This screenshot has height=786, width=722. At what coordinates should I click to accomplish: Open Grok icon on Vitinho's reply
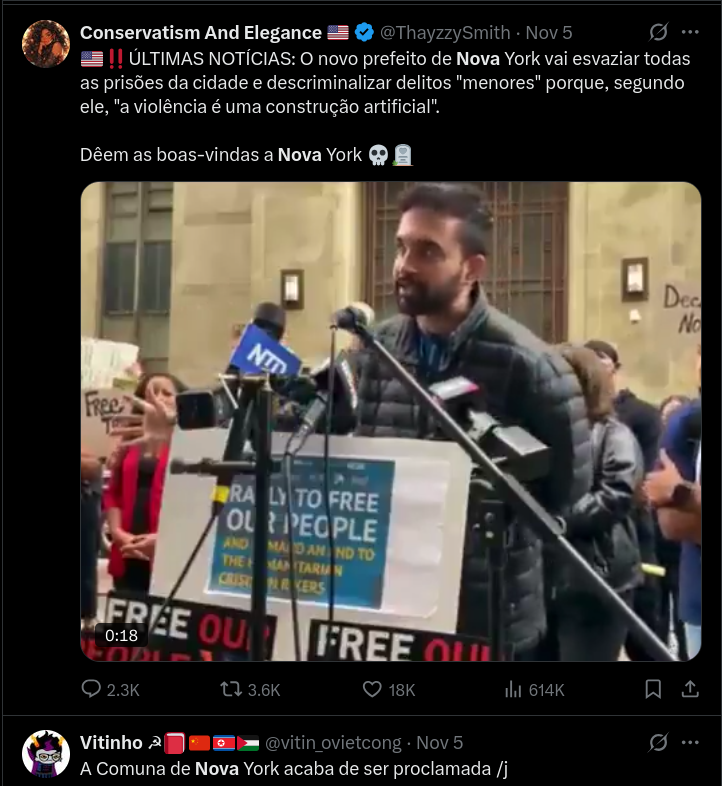tap(658, 742)
